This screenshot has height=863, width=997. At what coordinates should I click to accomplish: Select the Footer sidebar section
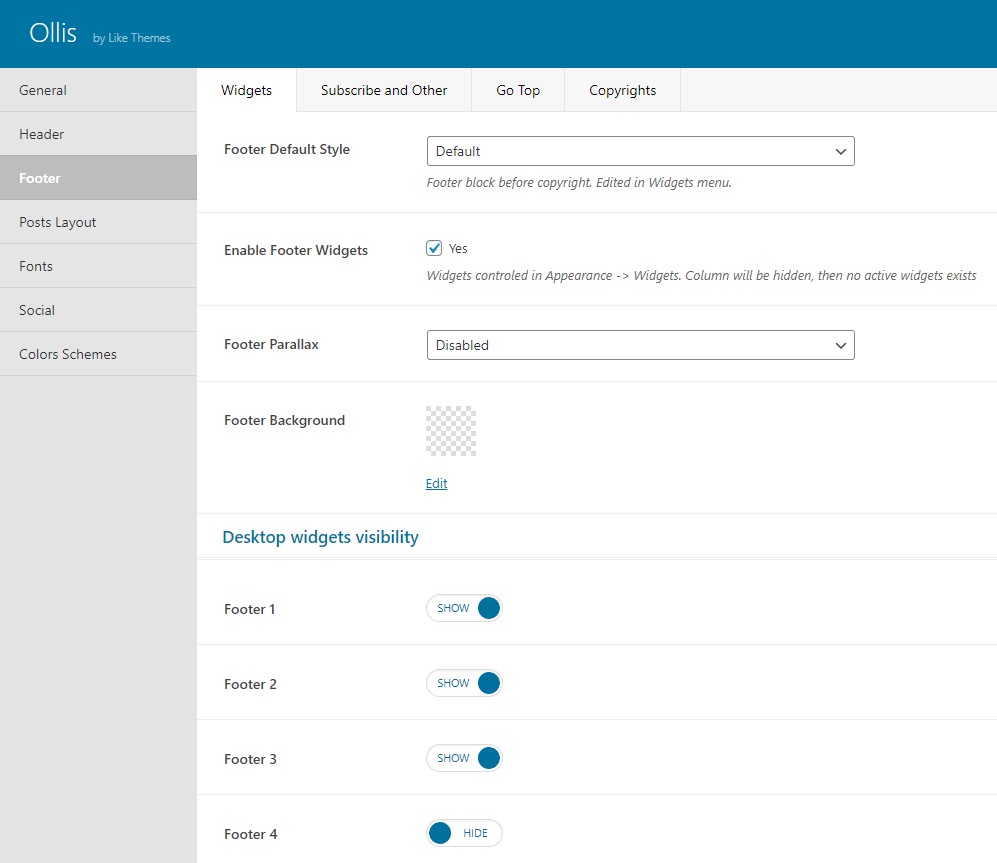click(x=98, y=178)
